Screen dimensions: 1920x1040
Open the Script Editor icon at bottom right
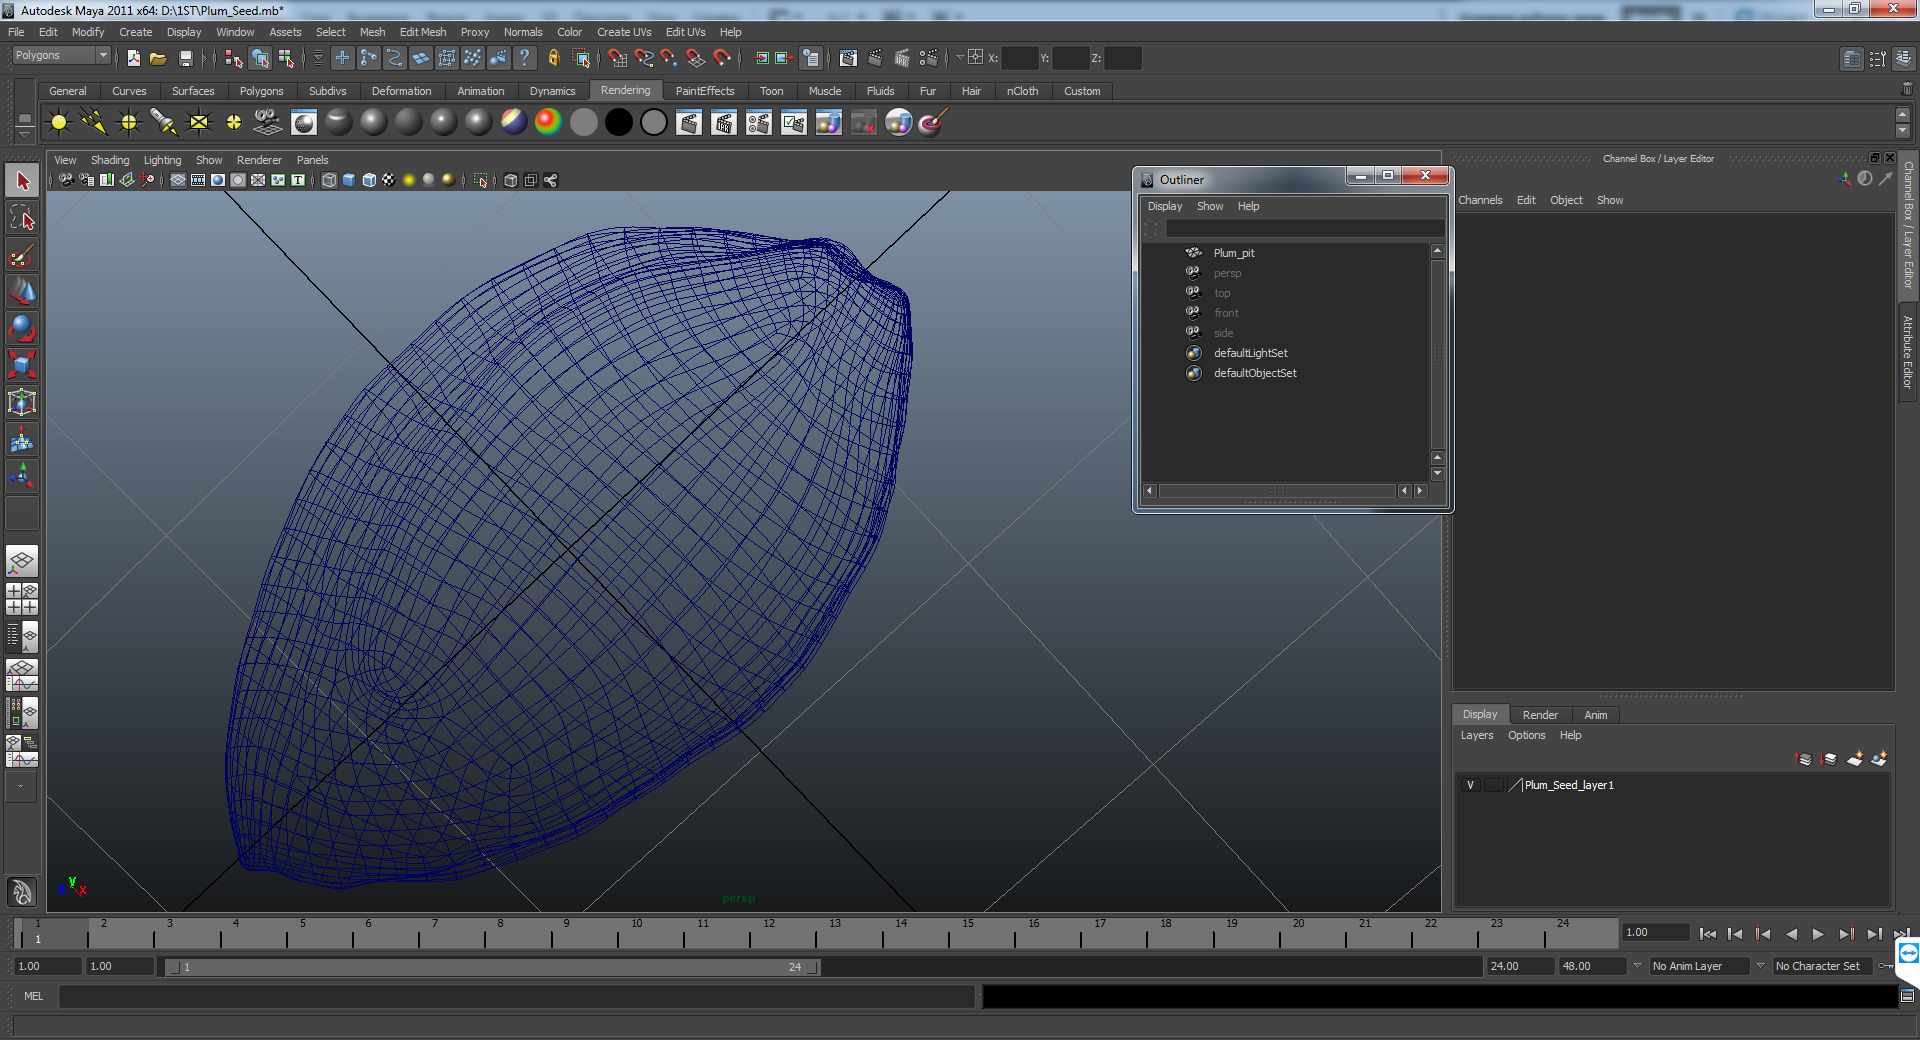click(1907, 996)
